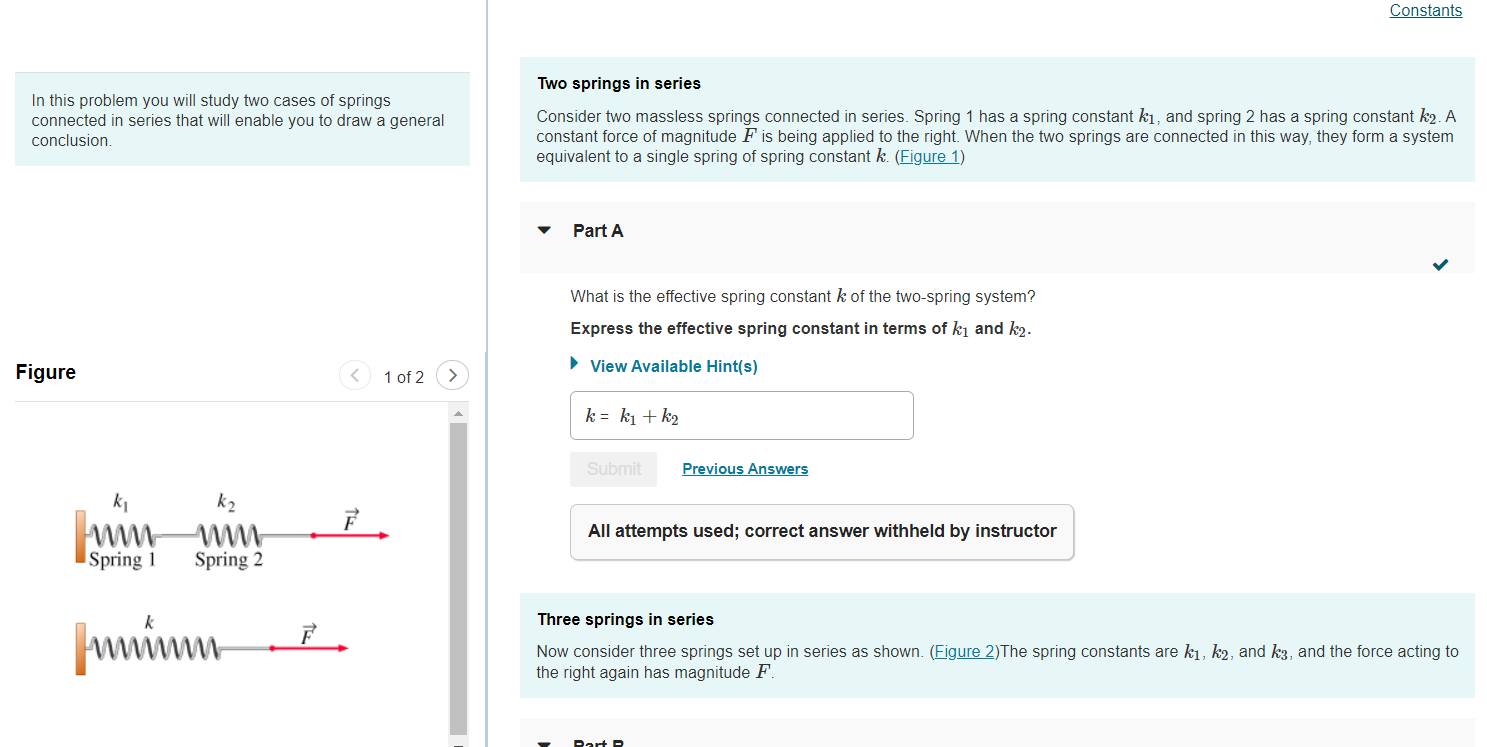Click the next figure arrow
Screen dimensions: 1487x747
click(x=452, y=375)
